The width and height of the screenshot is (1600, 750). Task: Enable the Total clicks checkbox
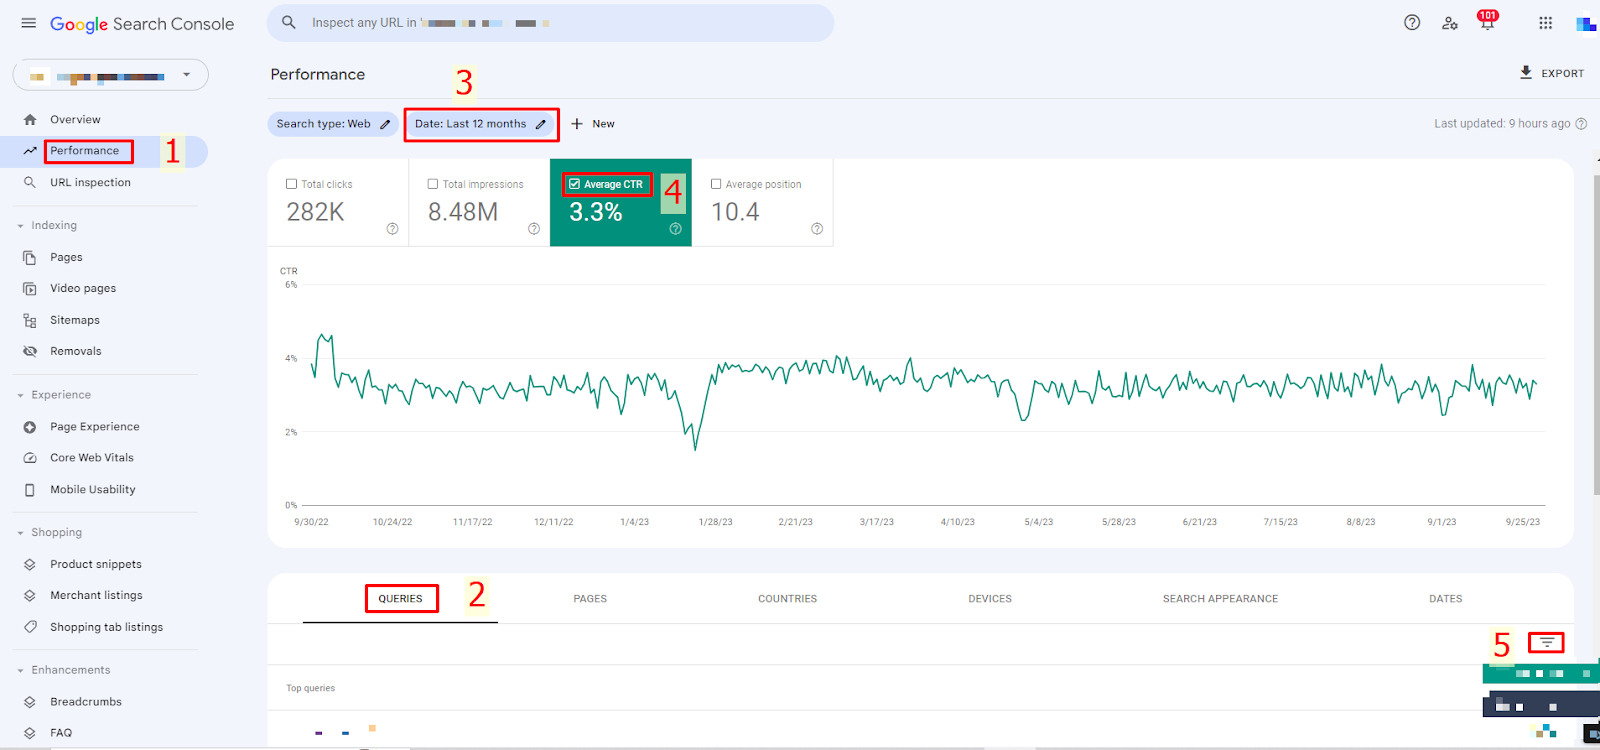click(x=292, y=184)
